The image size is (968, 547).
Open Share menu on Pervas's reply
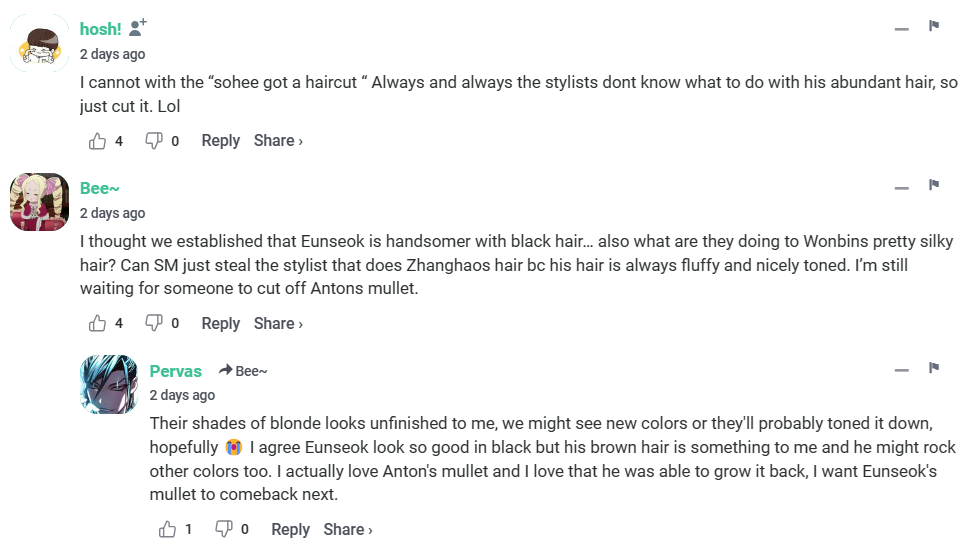[347, 529]
